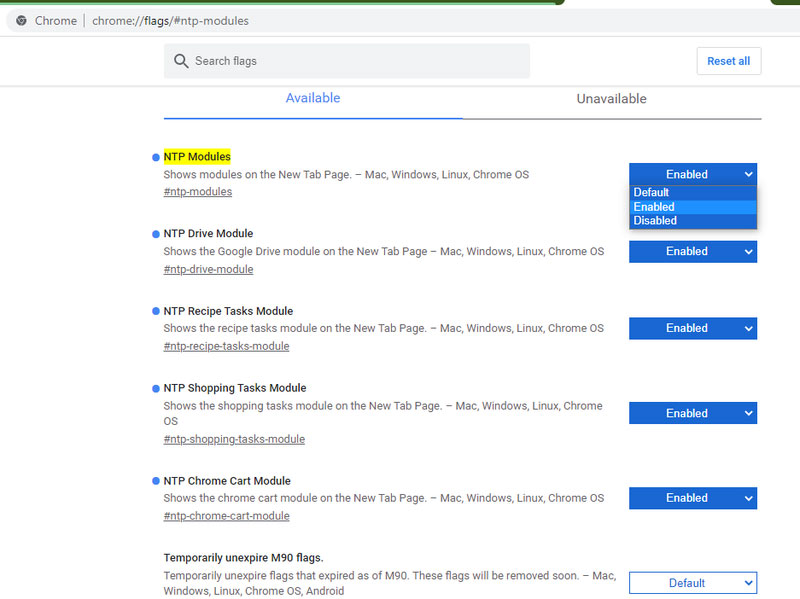Screen dimensions: 800x599
Task: Click the 'Shows modules on the New Tab Page' description
Action: point(346,174)
